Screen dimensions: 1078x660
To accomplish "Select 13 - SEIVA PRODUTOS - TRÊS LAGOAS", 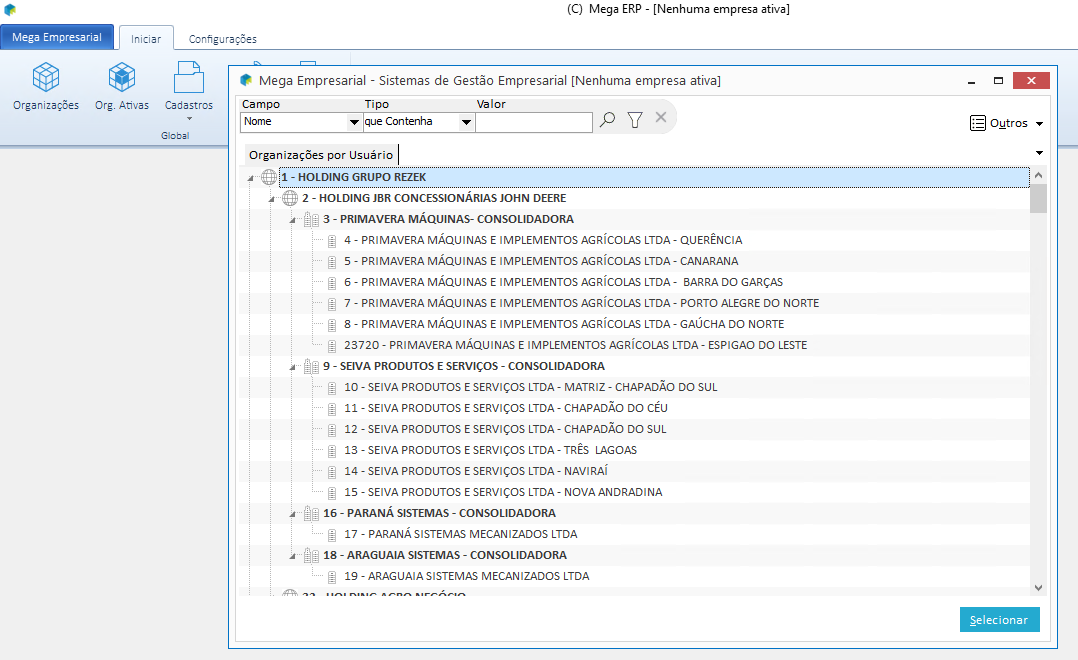I will (490, 450).
